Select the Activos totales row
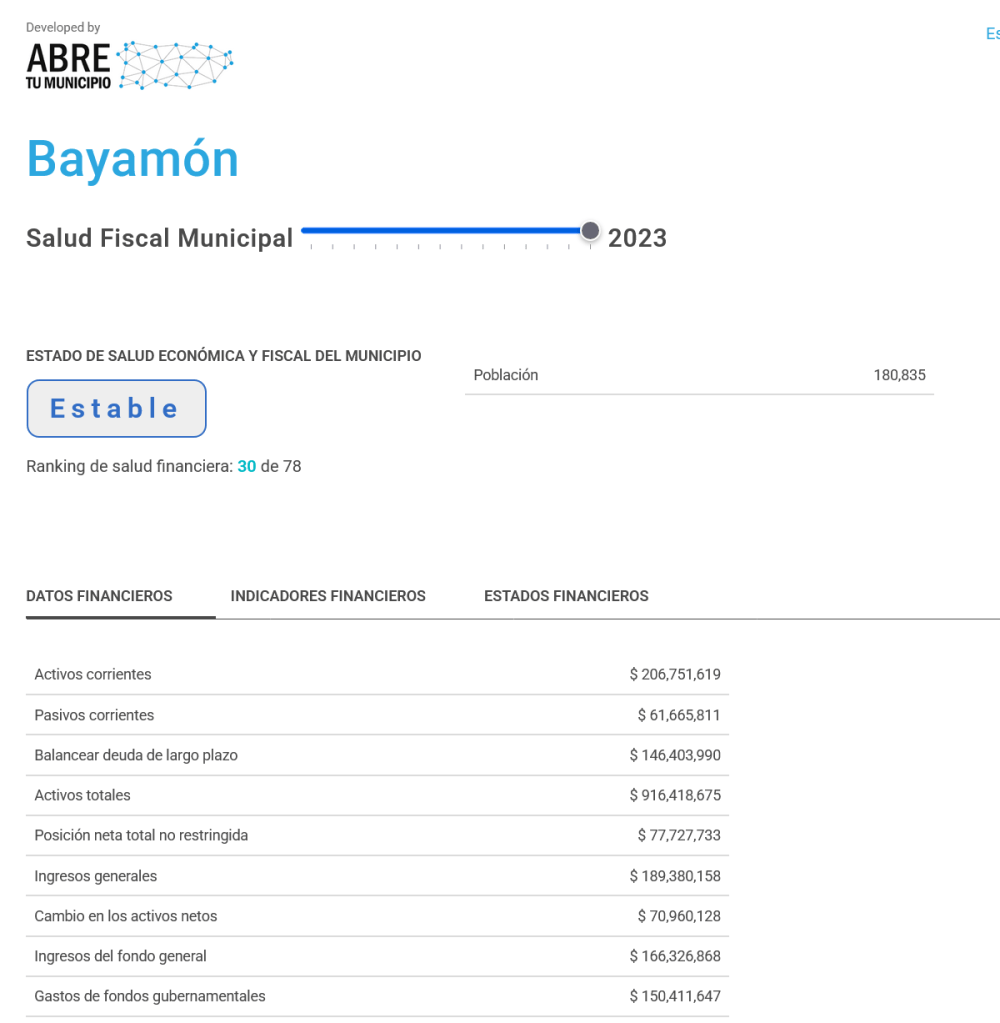This screenshot has width=1000, height=1023. pos(377,795)
